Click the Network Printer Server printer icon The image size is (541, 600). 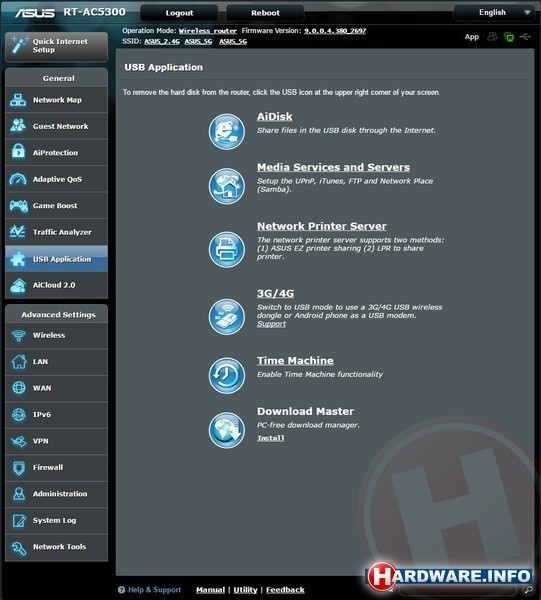[x=227, y=249]
